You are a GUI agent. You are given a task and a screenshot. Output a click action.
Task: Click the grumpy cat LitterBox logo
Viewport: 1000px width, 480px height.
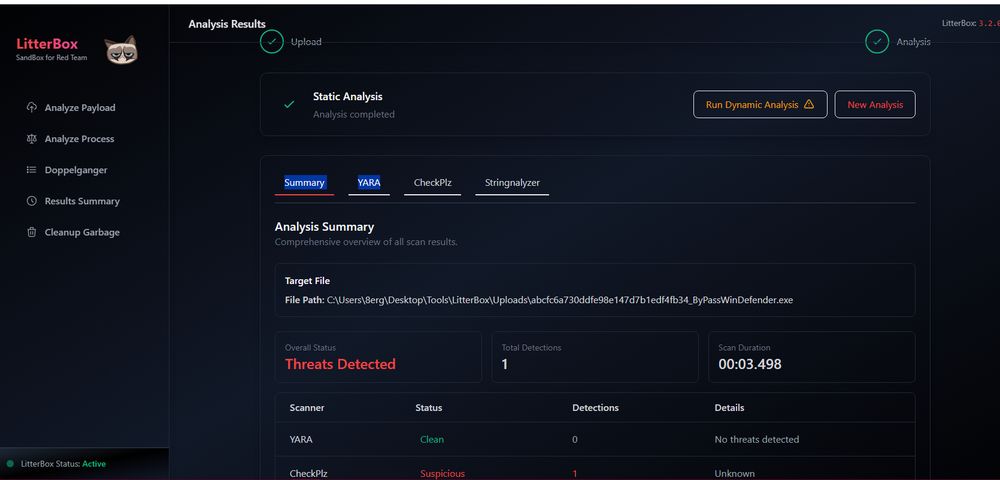[x=121, y=50]
